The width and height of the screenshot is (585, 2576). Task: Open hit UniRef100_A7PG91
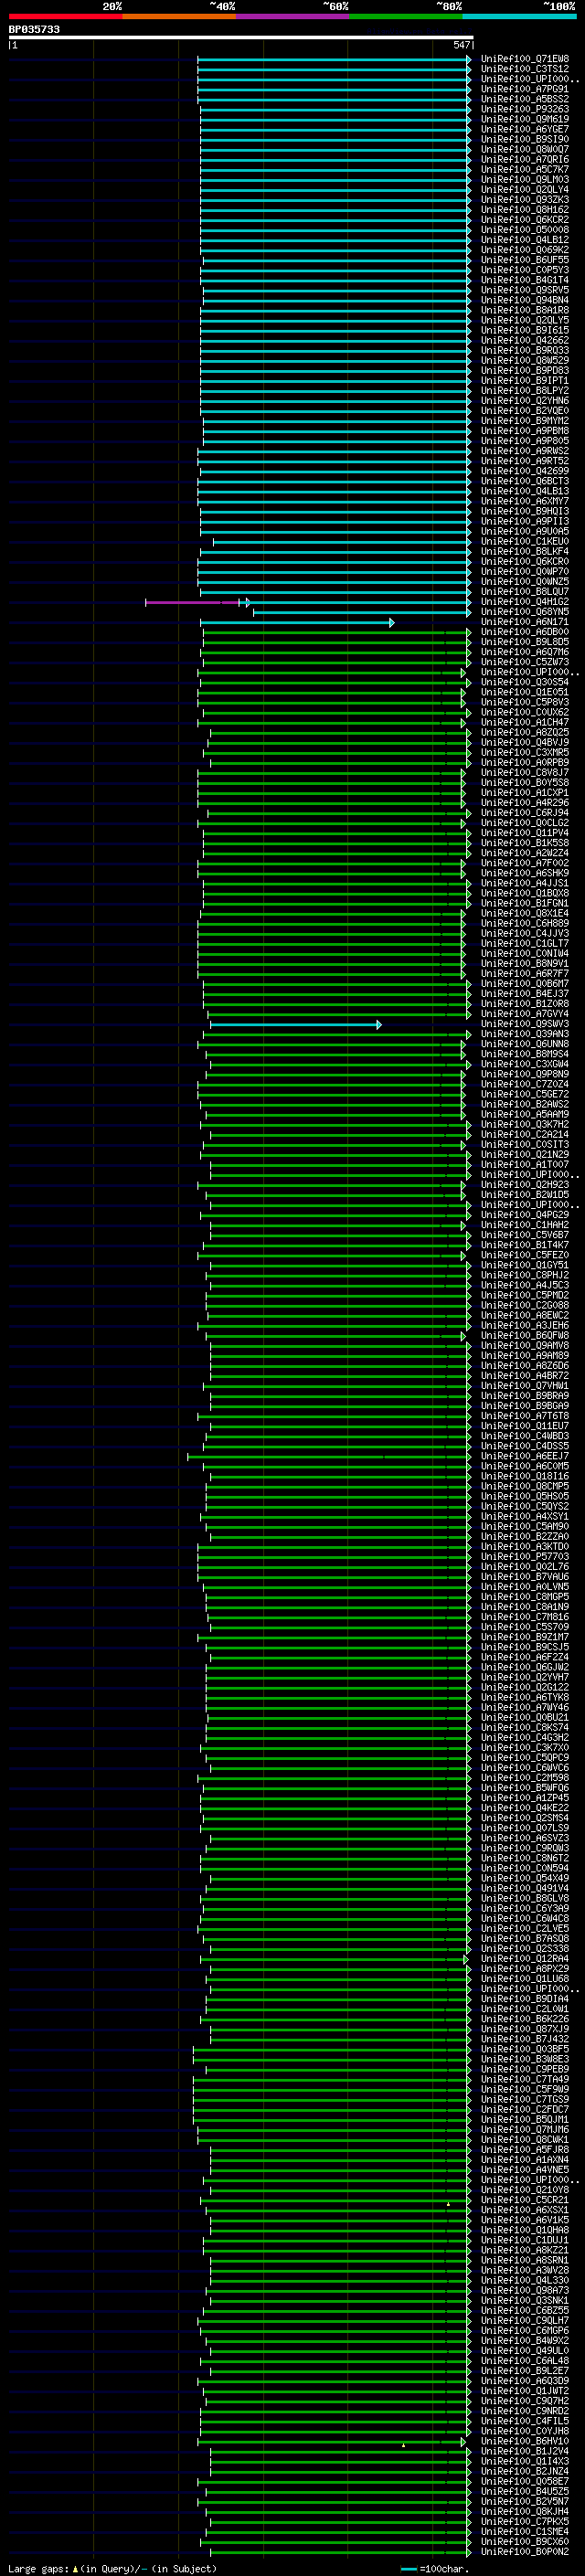(x=524, y=89)
